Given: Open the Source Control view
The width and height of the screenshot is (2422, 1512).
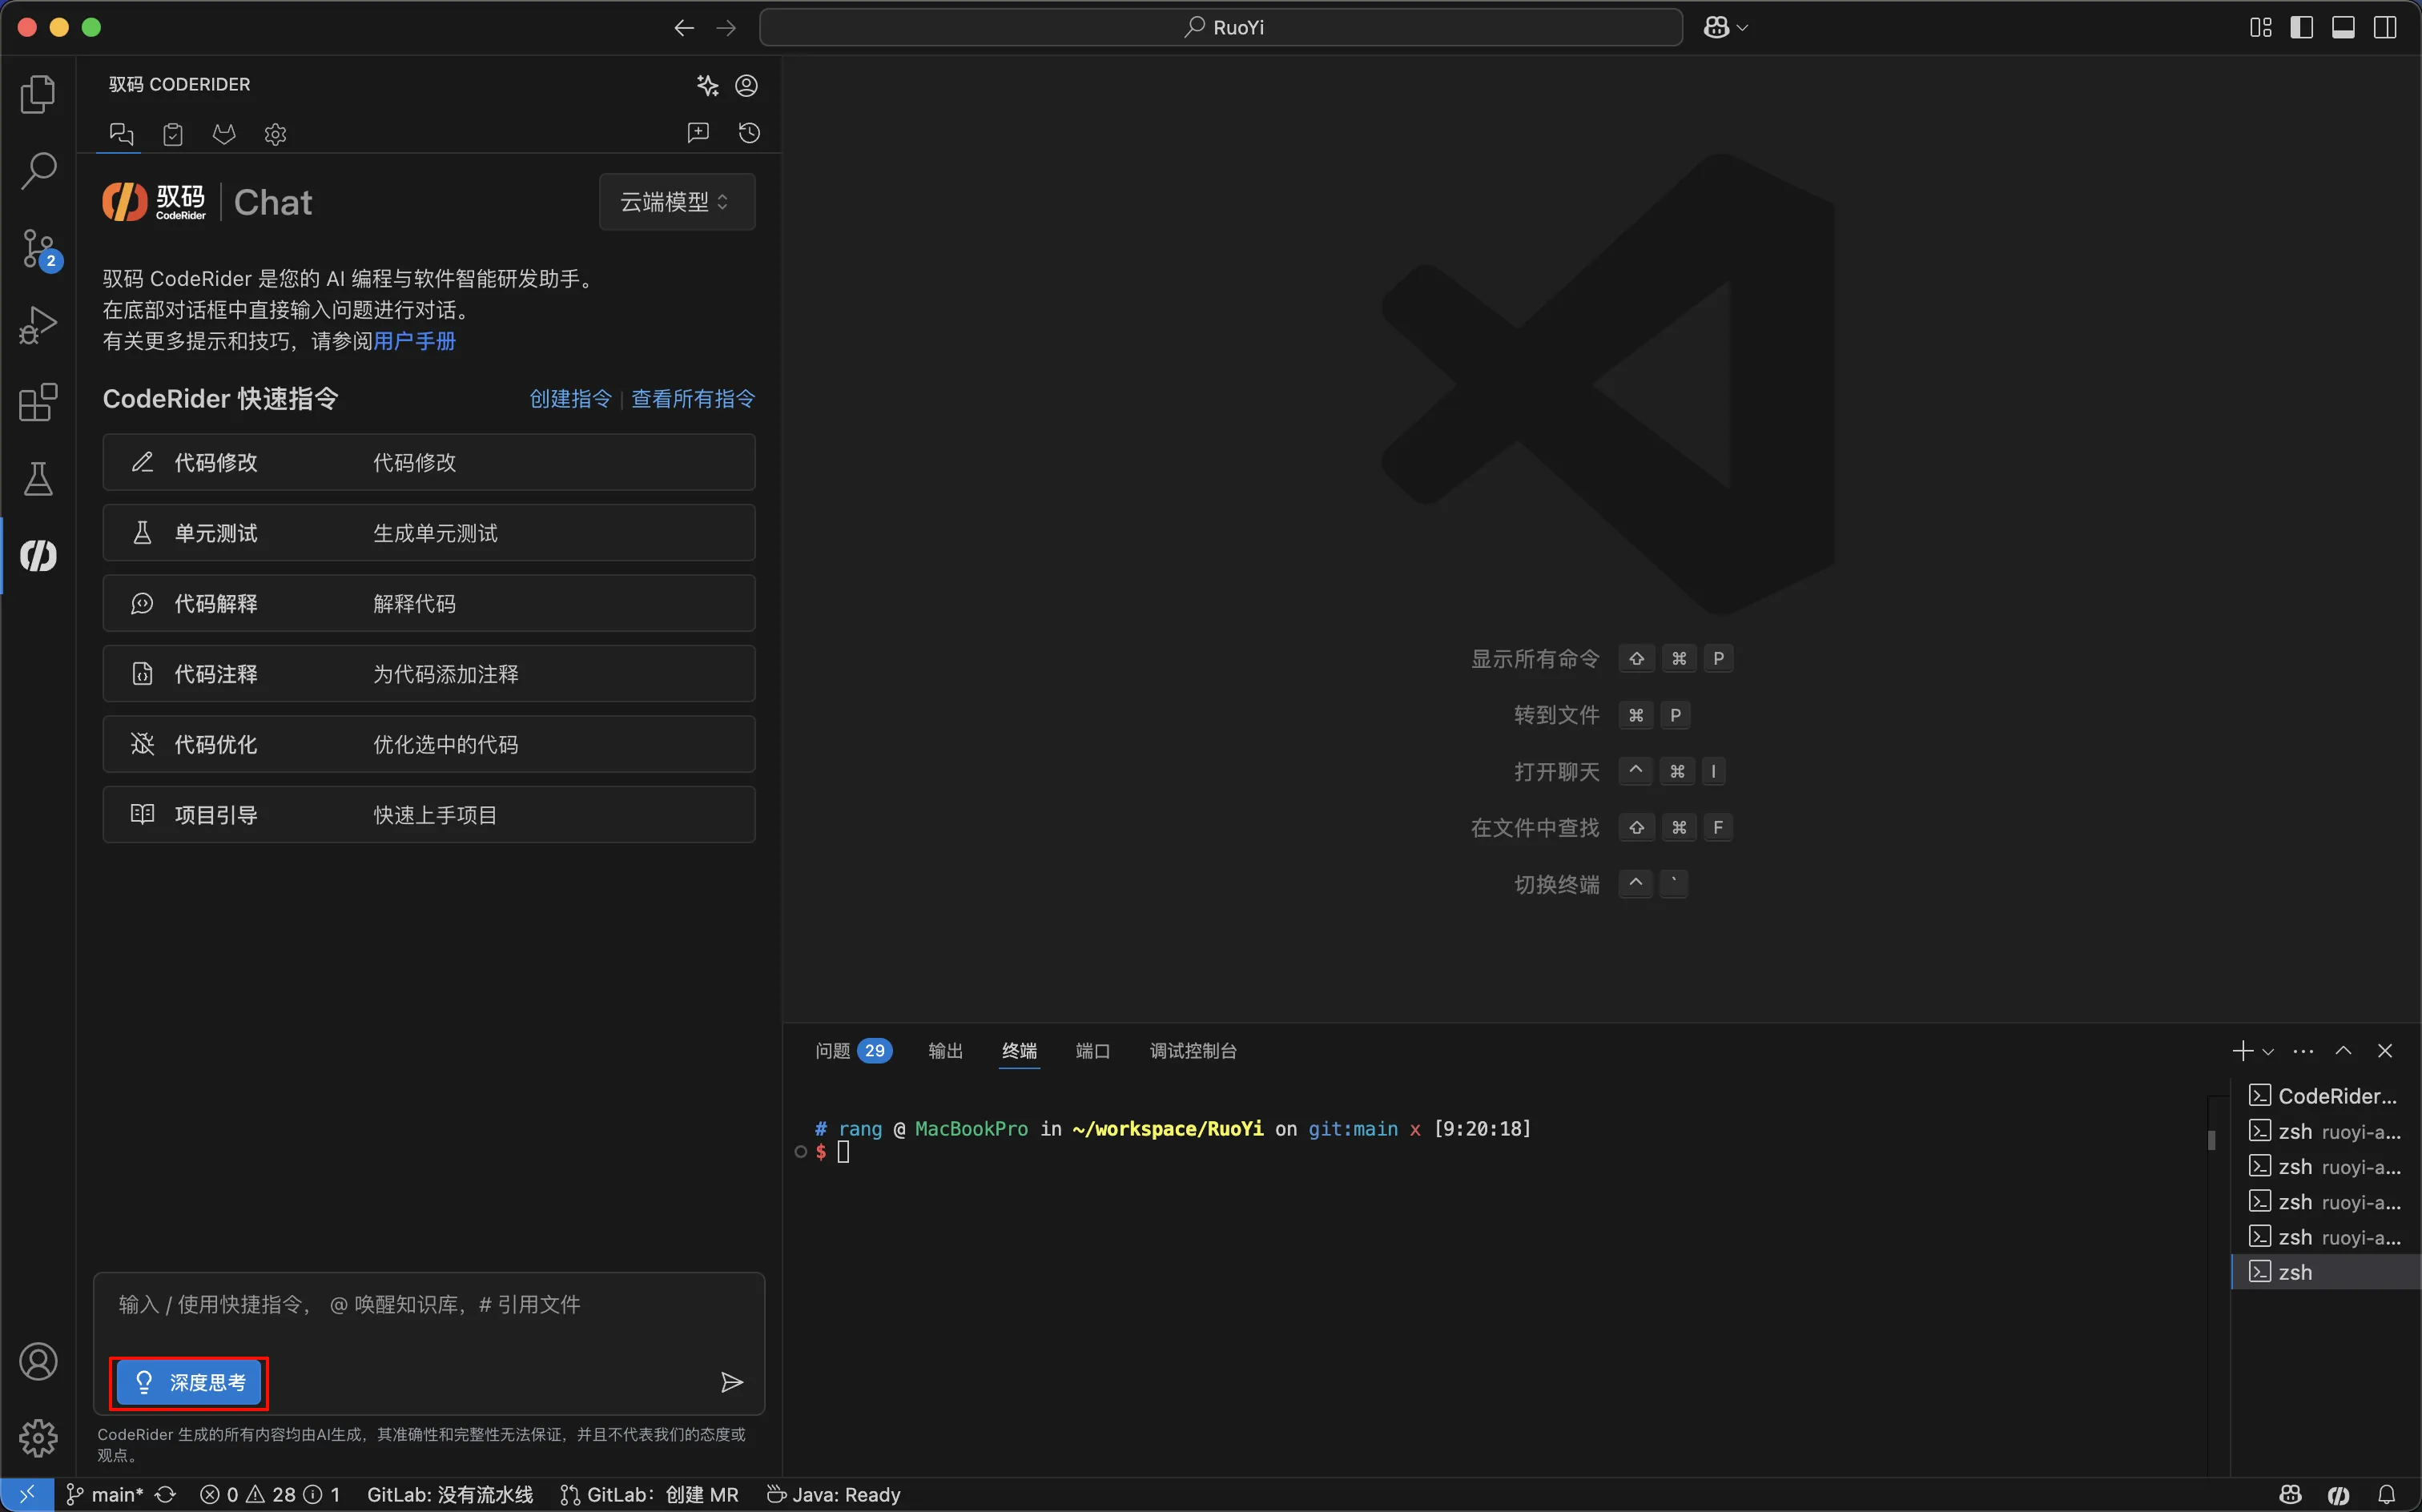Looking at the screenshot, I should click(x=38, y=248).
